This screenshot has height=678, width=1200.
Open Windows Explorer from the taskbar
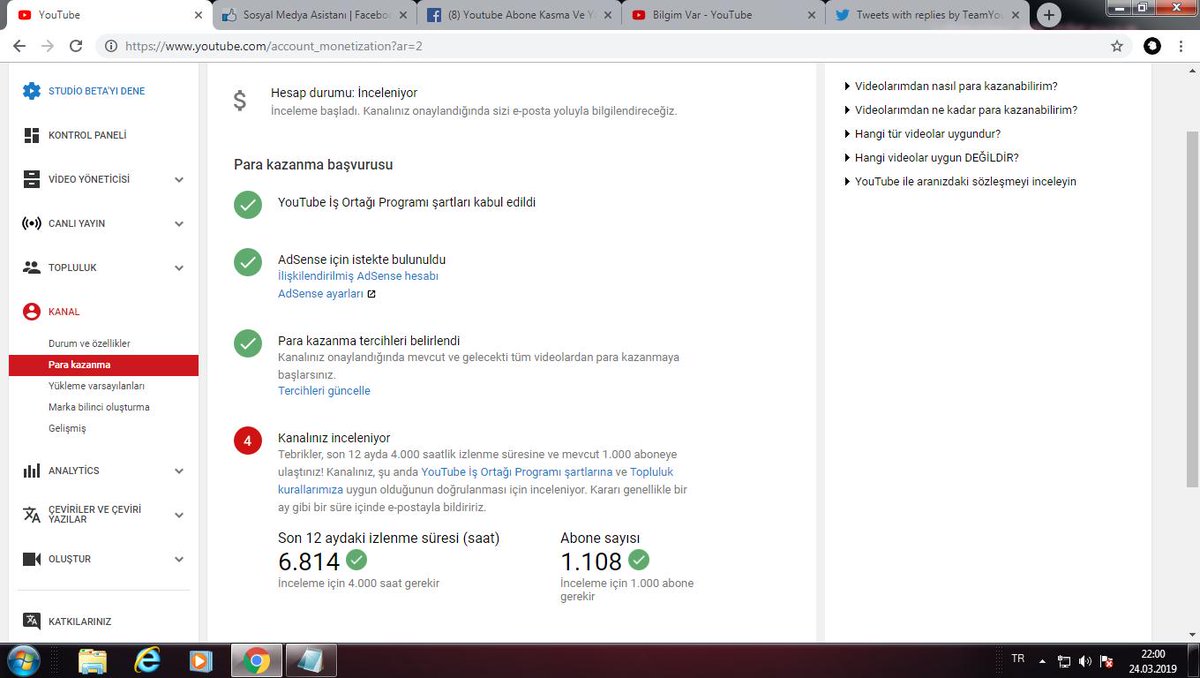(x=92, y=660)
